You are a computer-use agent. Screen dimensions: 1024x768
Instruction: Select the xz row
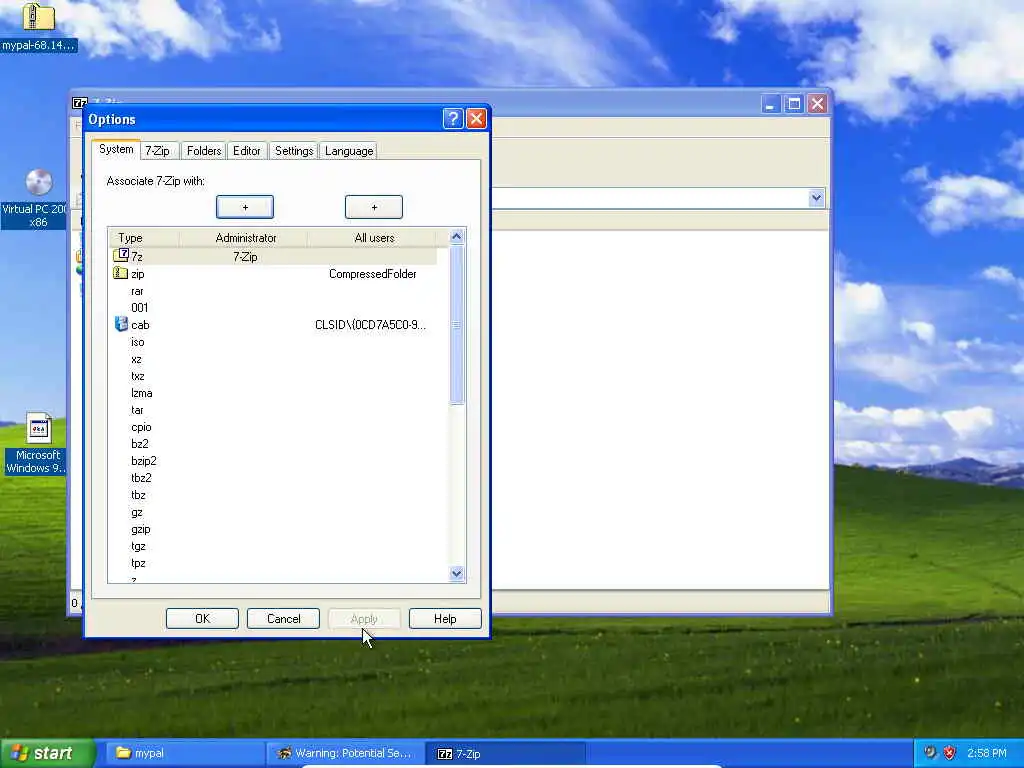272,359
